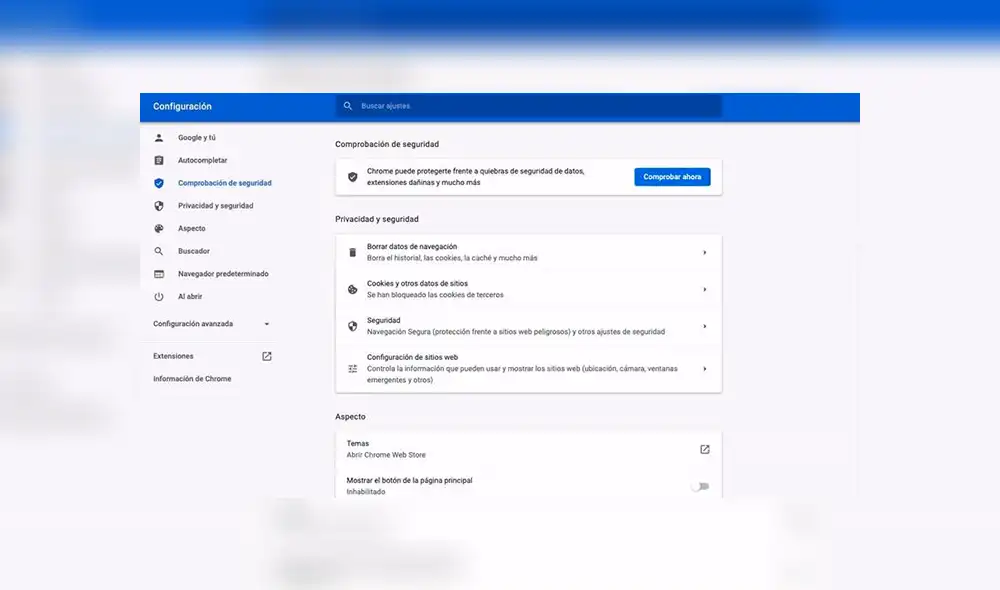1000x590 pixels.
Task: Click the Autocompletar keys icon
Action: [x=158, y=160]
